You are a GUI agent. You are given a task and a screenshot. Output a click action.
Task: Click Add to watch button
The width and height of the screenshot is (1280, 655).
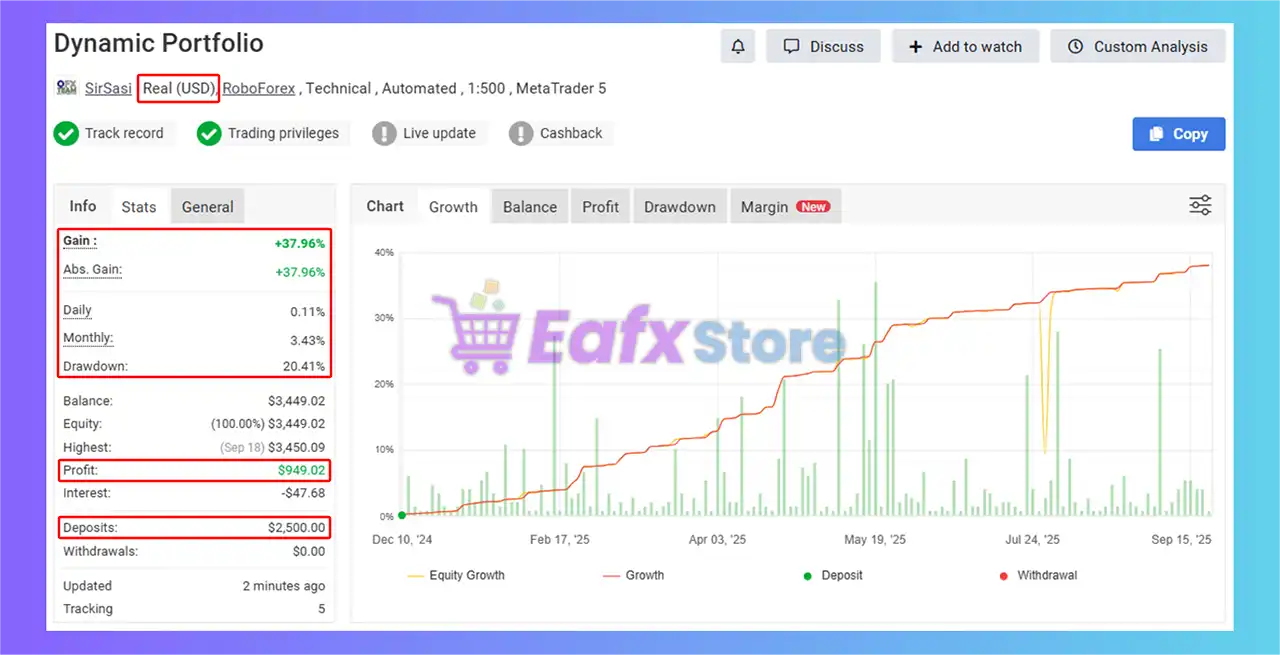coord(965,46)
